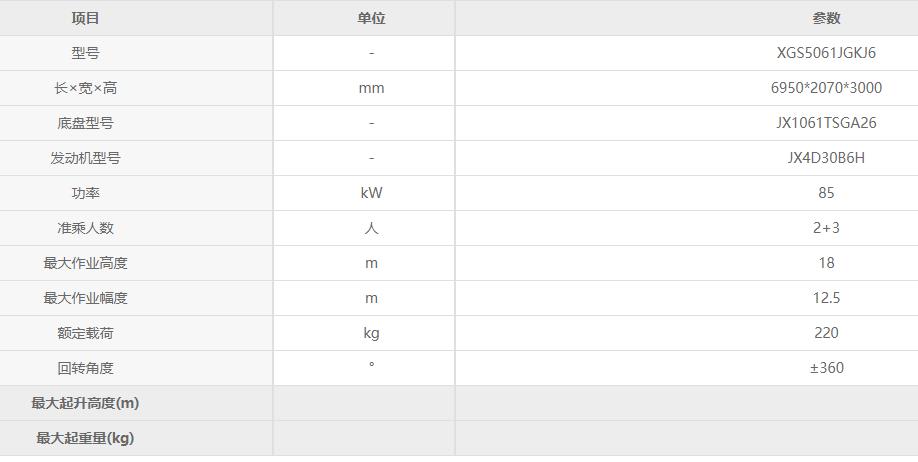Click the 最大起重量(kg) row

click(86, 438)
